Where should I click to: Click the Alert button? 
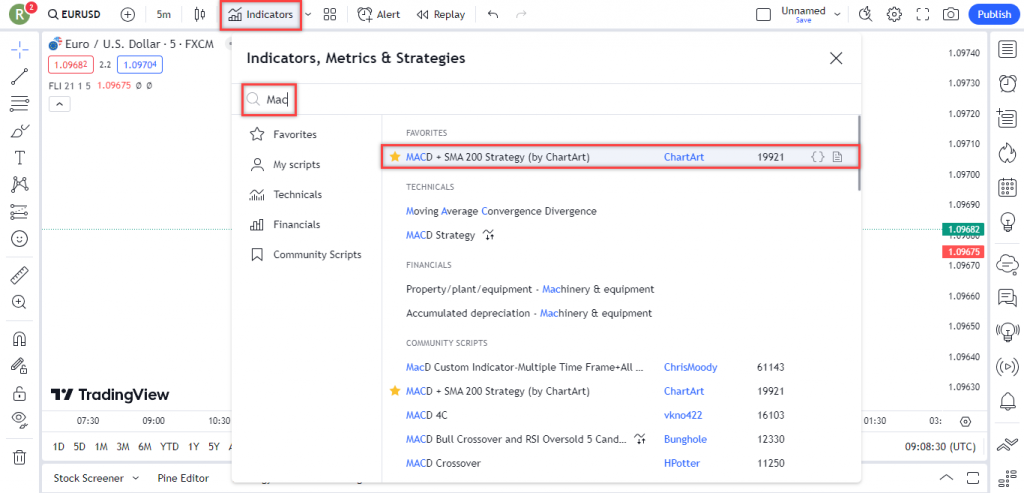(x=379, y=14)
